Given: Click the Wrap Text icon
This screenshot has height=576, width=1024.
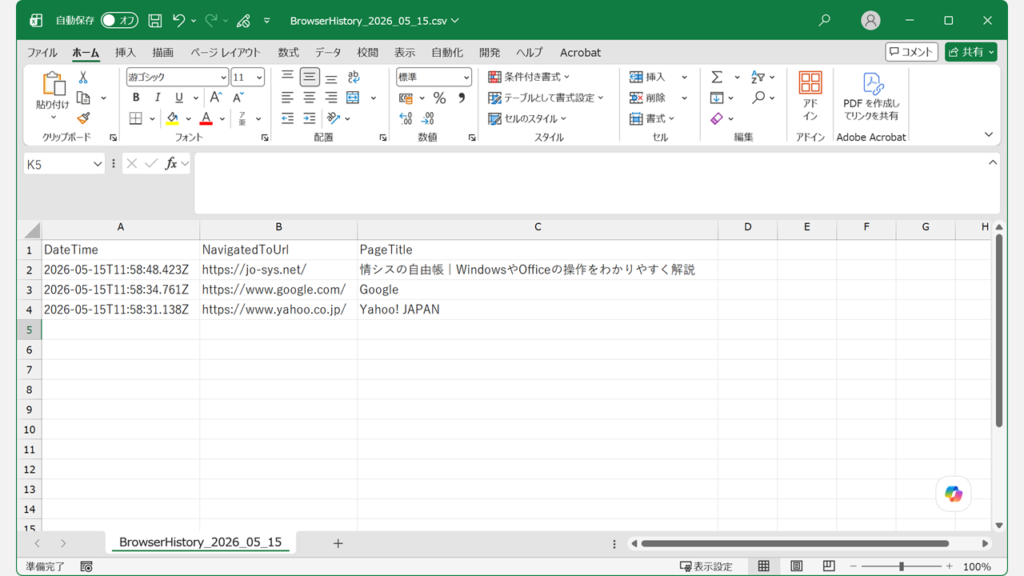Looking at the screenshot, I should click(353, 77).
